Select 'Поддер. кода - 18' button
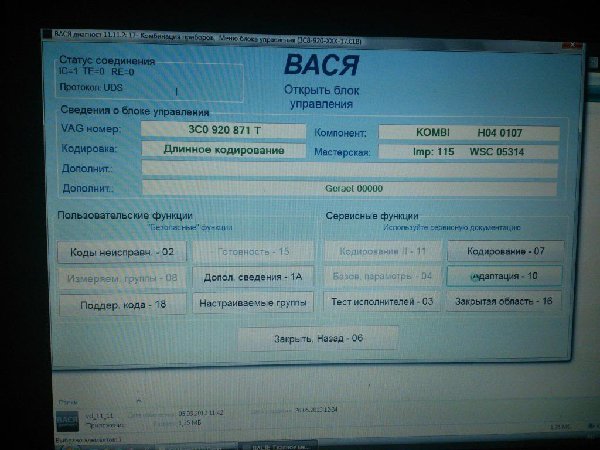The height and width of the screenshot is (450, 600). click(121, 303)
